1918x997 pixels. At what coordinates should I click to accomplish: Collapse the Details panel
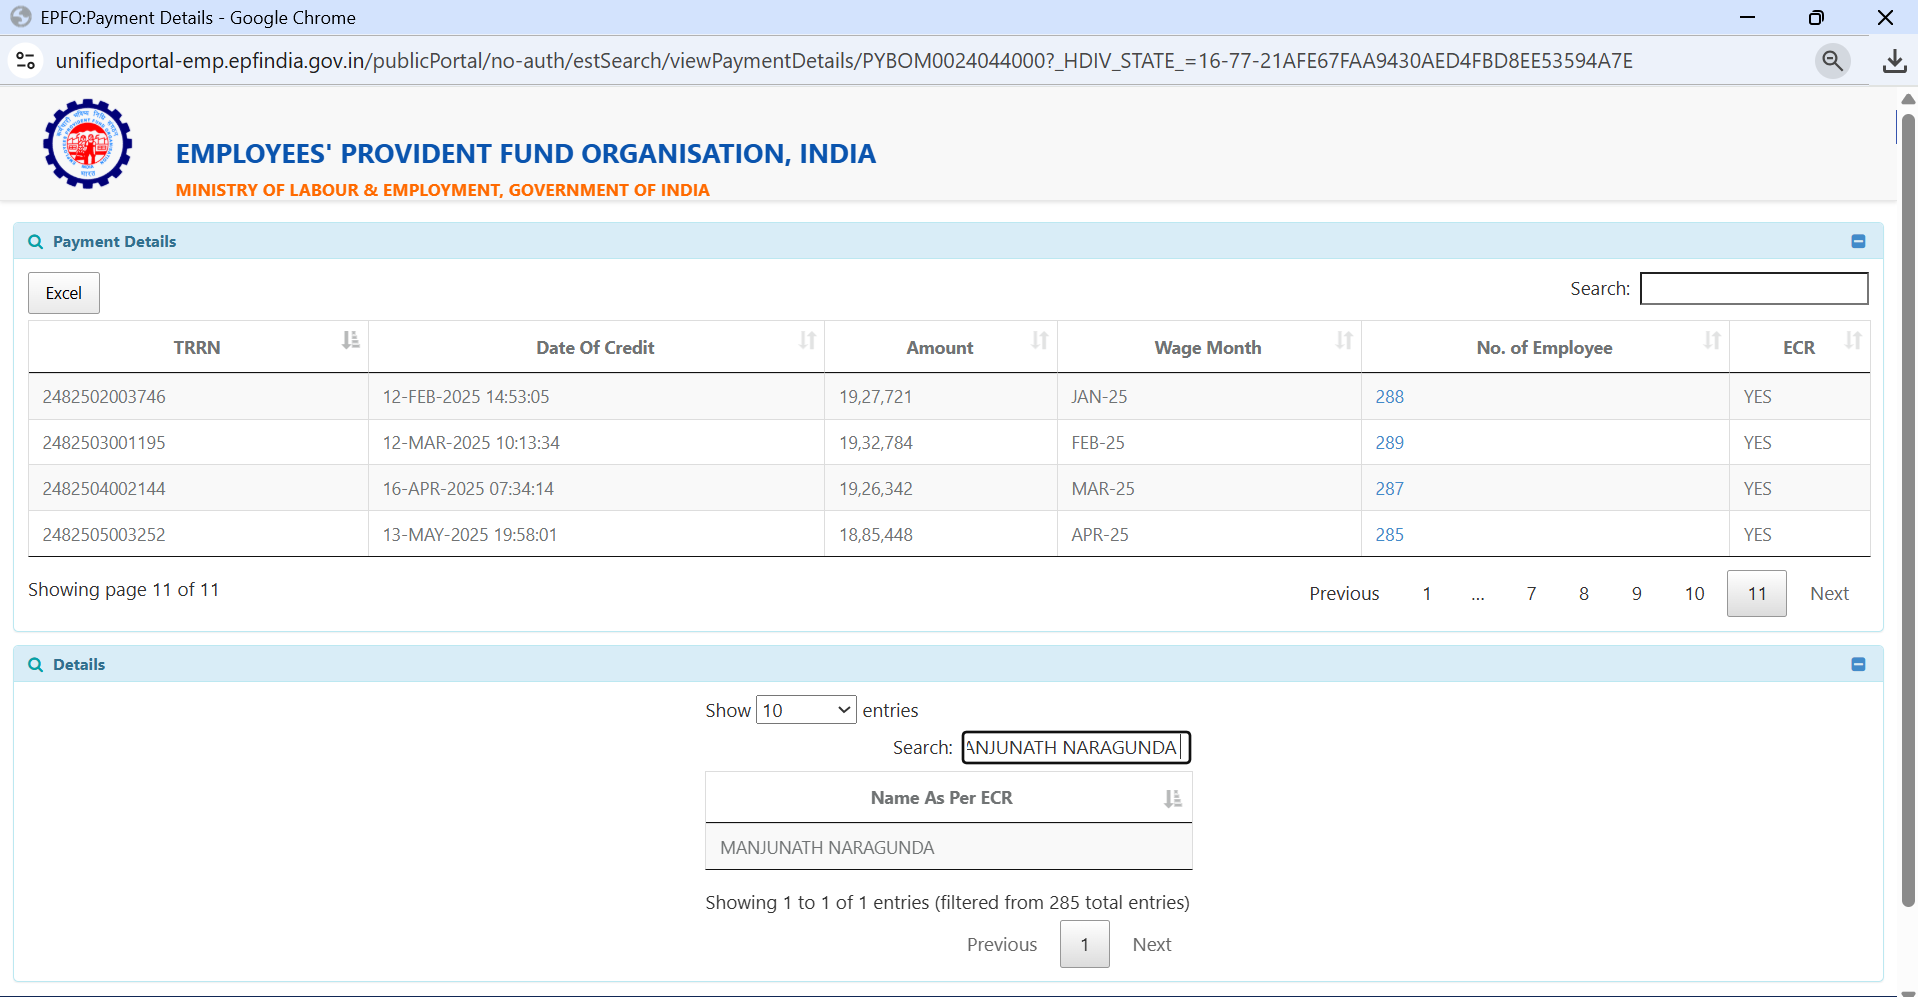pyautogui.click(x=1858, y=664)
